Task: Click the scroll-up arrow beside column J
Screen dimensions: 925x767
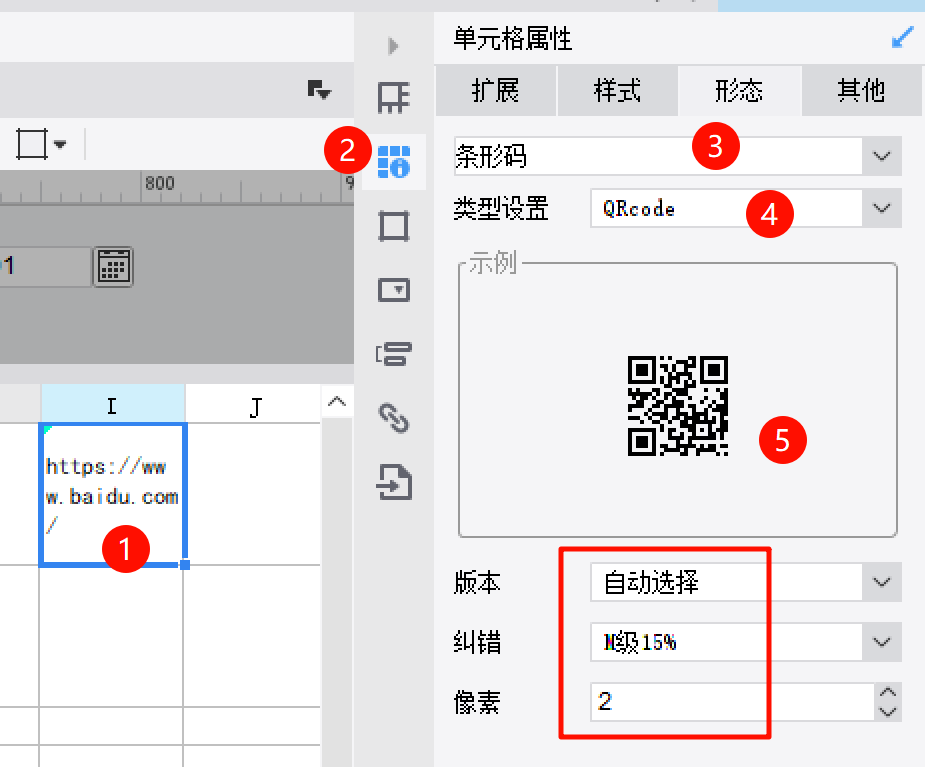Action: [x=337, y=402]
